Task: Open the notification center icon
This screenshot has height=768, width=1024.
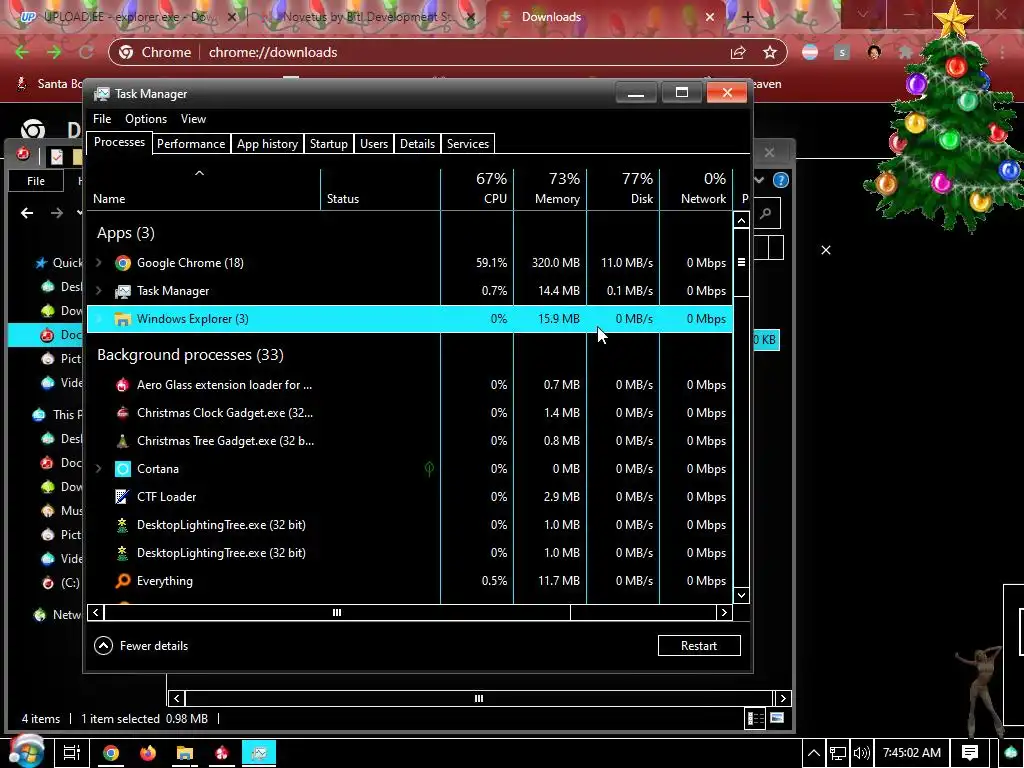Action: (x=970, y=753)
